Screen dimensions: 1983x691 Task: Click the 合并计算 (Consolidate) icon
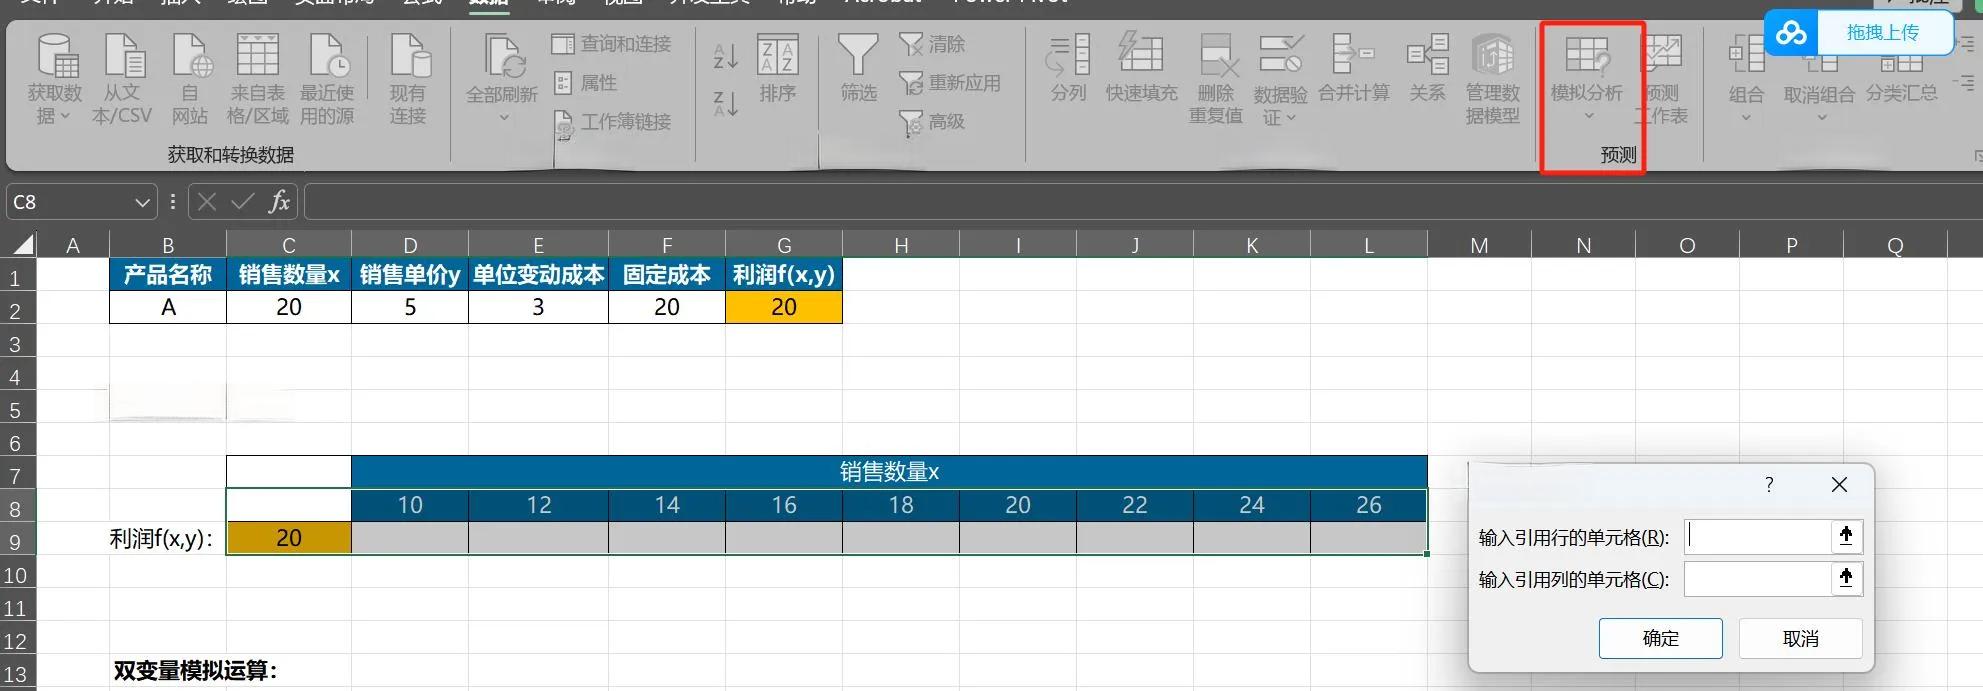(1353, 58)
